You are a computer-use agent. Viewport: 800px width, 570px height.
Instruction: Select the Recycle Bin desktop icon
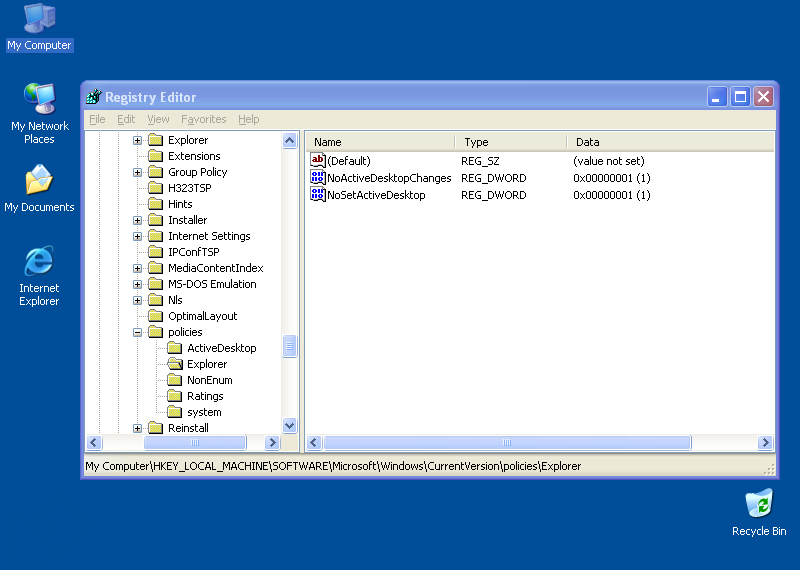(x=759, y=512)
